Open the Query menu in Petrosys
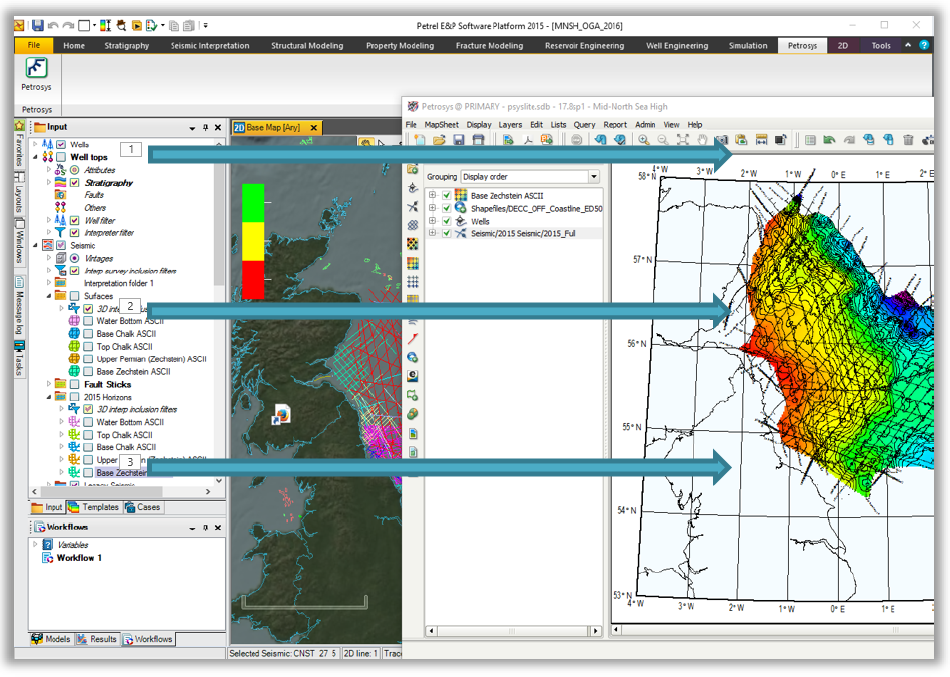This screenshot has width=950, height=677. point(584,124)
